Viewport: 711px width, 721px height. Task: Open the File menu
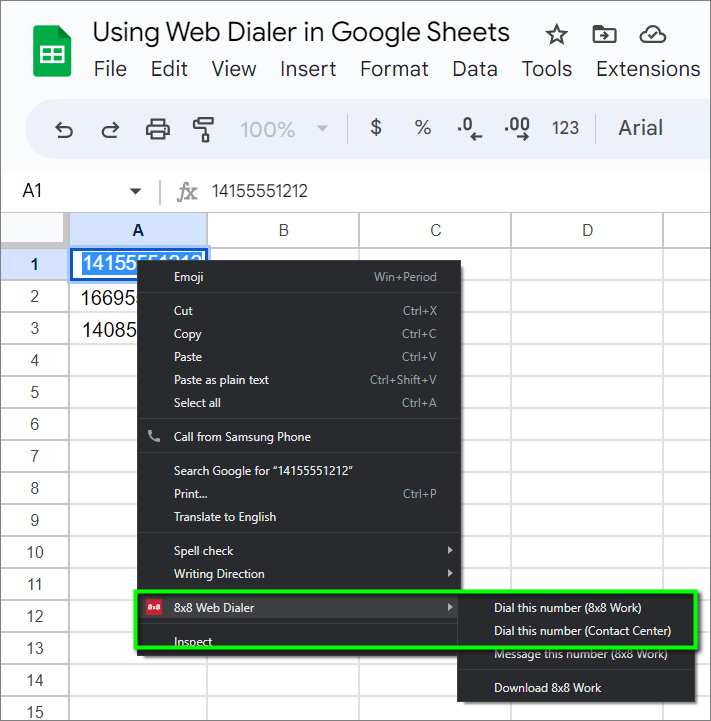[x=110, y=69]
